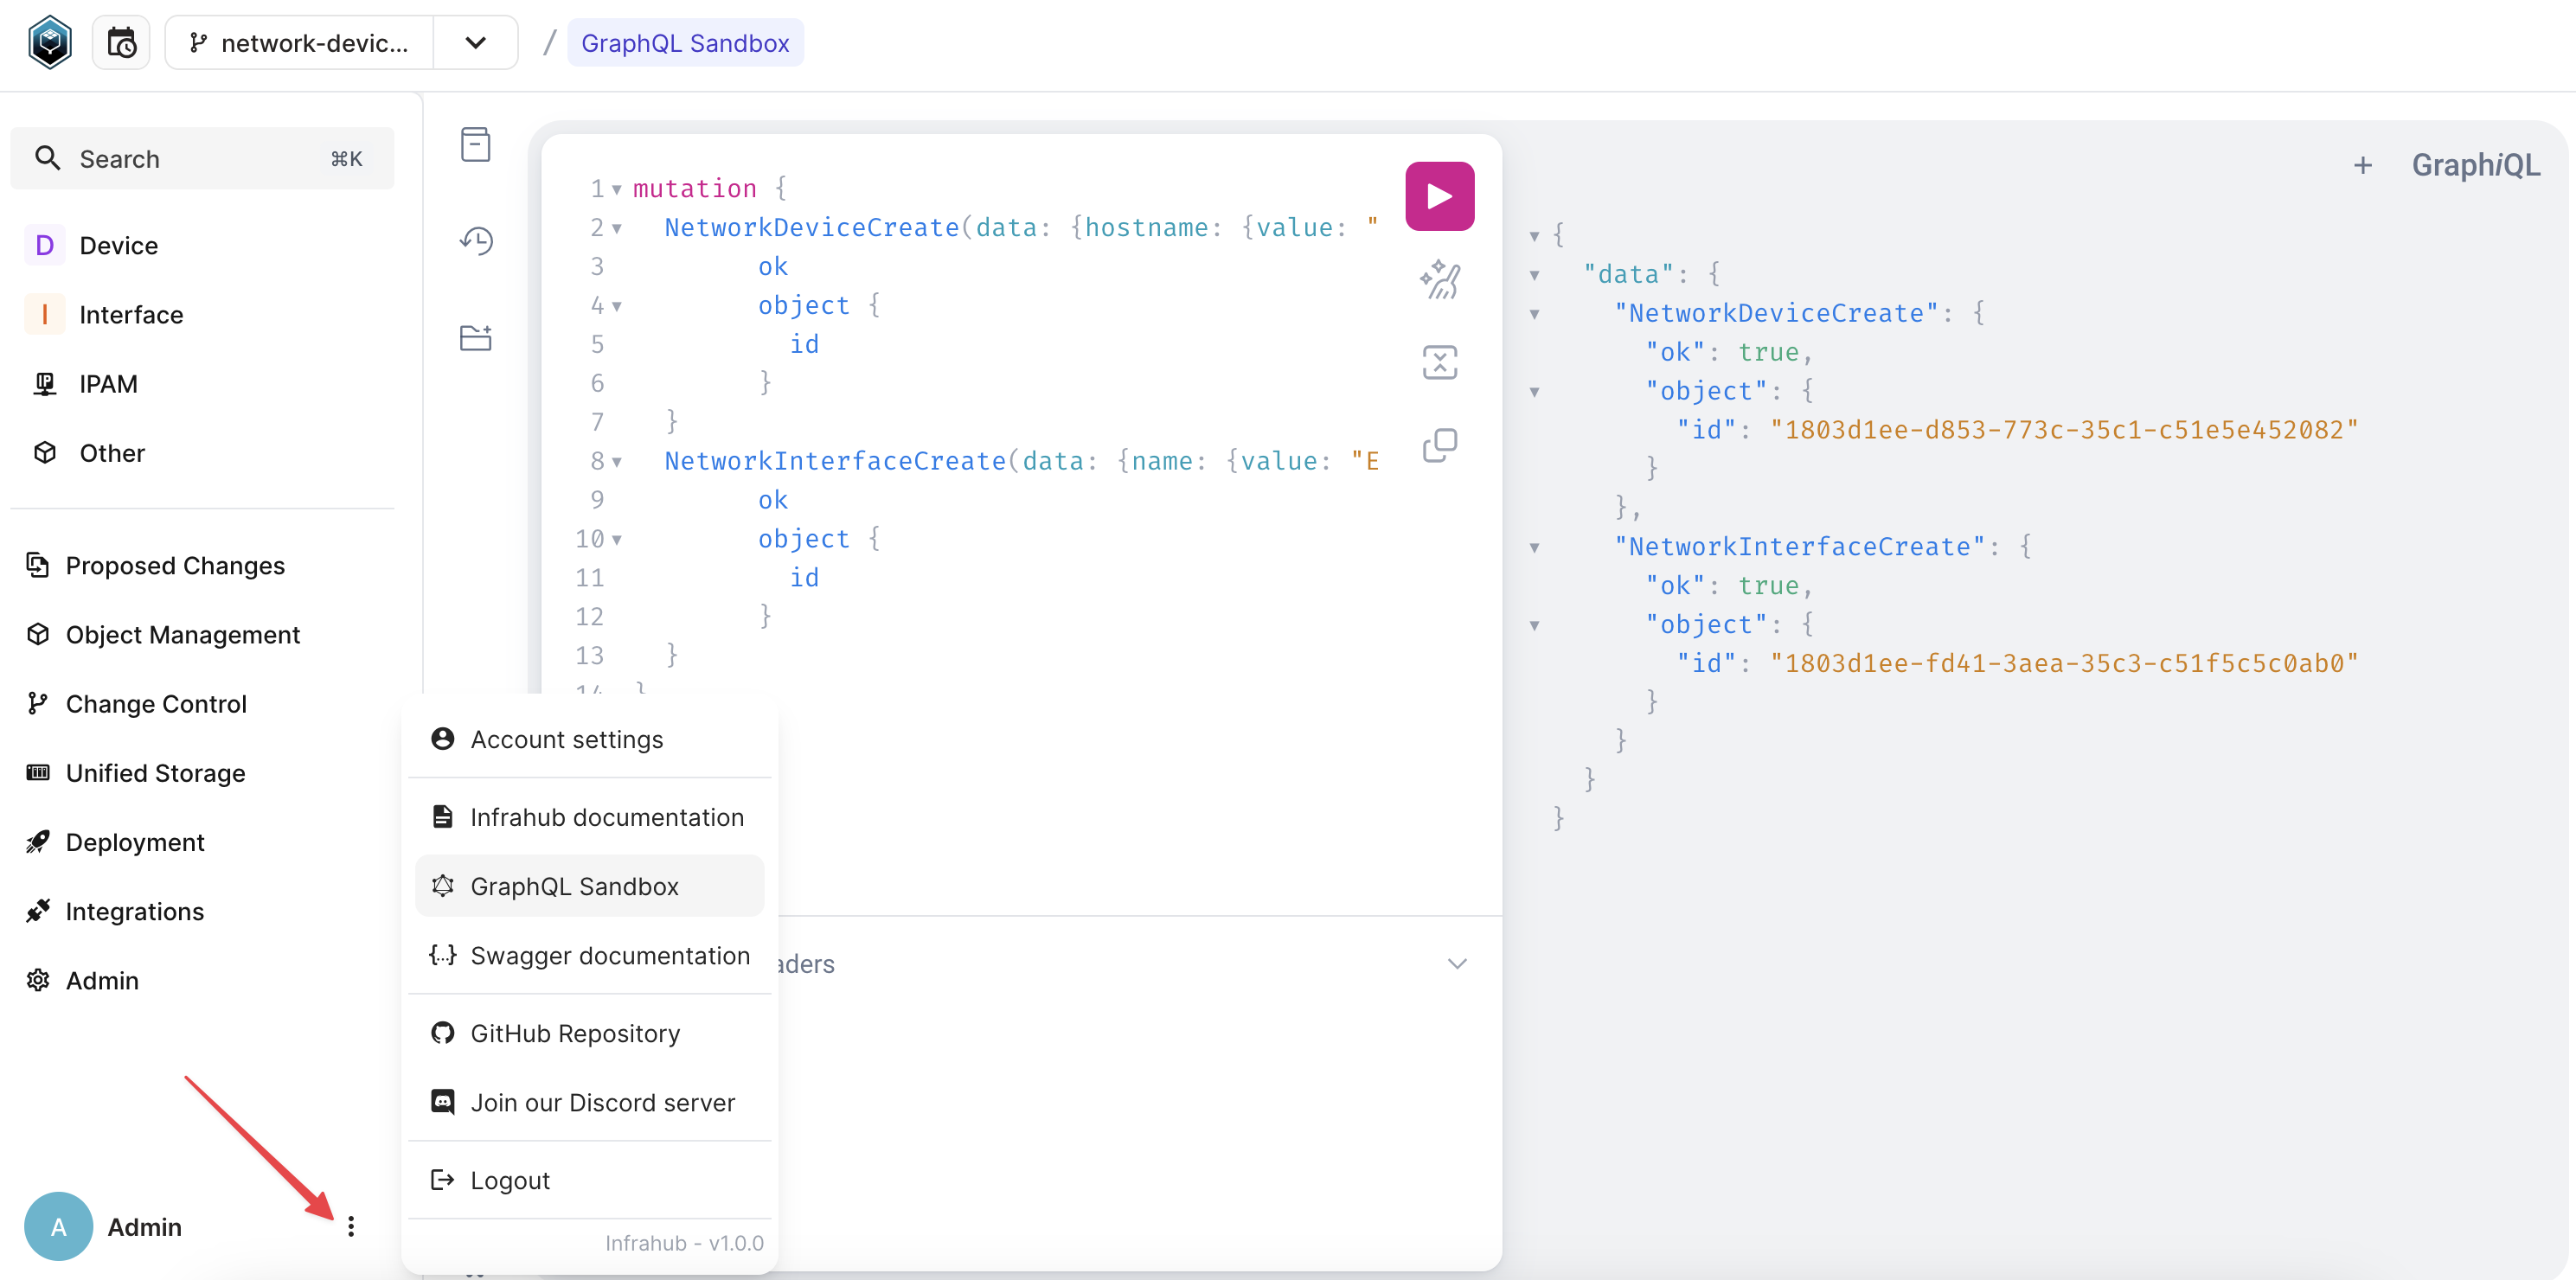The width and height of the screenshot is (2576, 1280).
Task: Expand the branch selector dropdown
Action: (x=475, y=42)
